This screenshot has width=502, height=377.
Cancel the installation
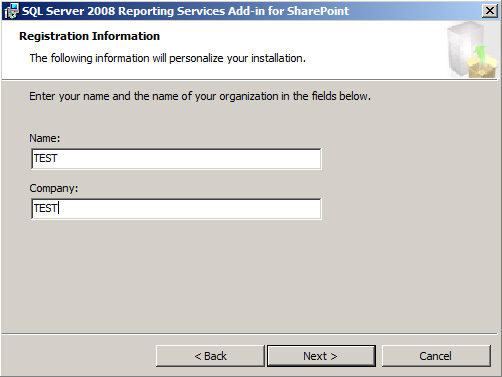tap(436, 356)
